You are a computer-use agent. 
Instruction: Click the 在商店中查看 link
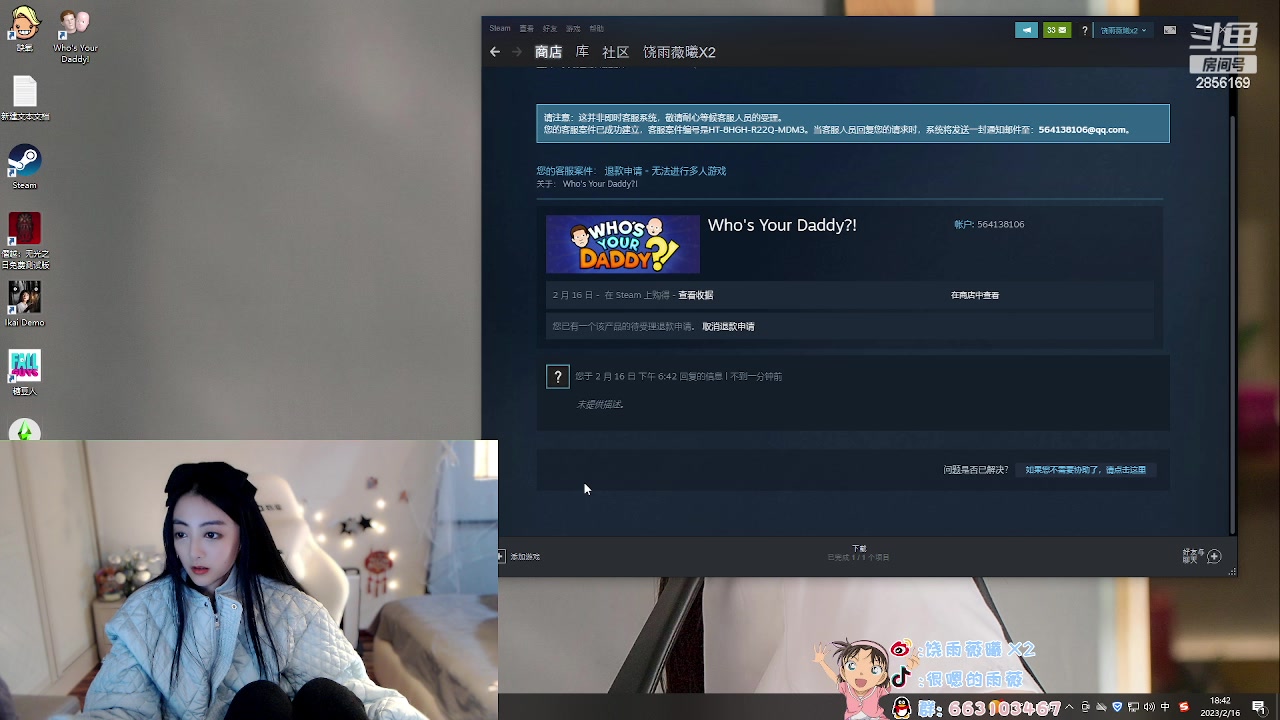pyautogui.click(x=975, y=295)
